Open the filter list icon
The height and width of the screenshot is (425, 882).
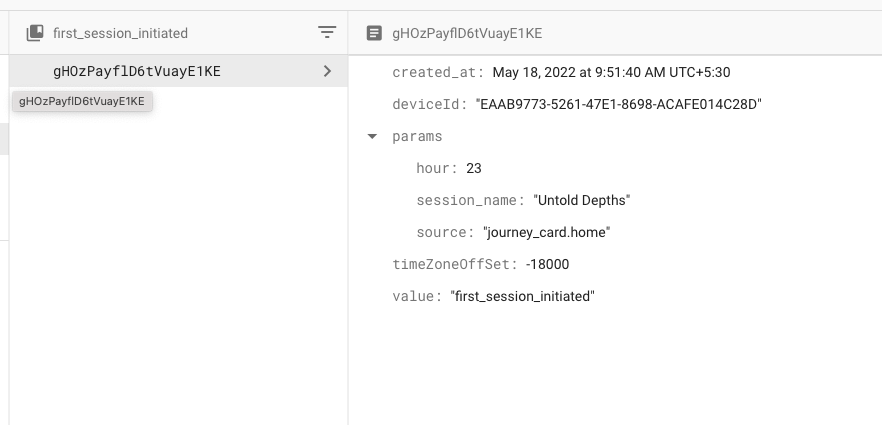coord(327,33)
